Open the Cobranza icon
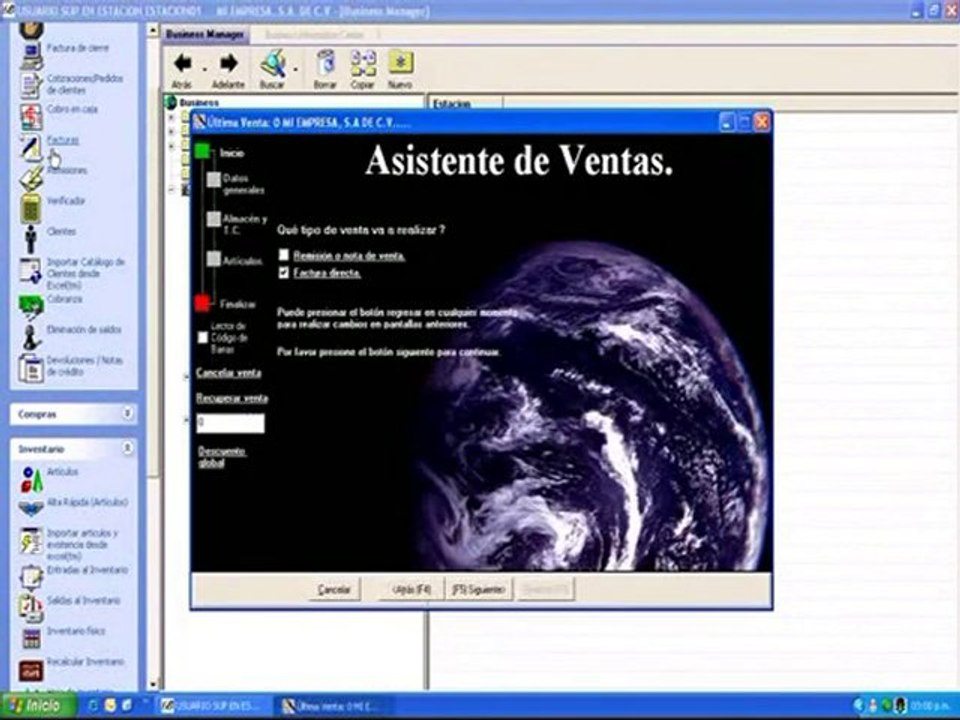 pos(31,306)
